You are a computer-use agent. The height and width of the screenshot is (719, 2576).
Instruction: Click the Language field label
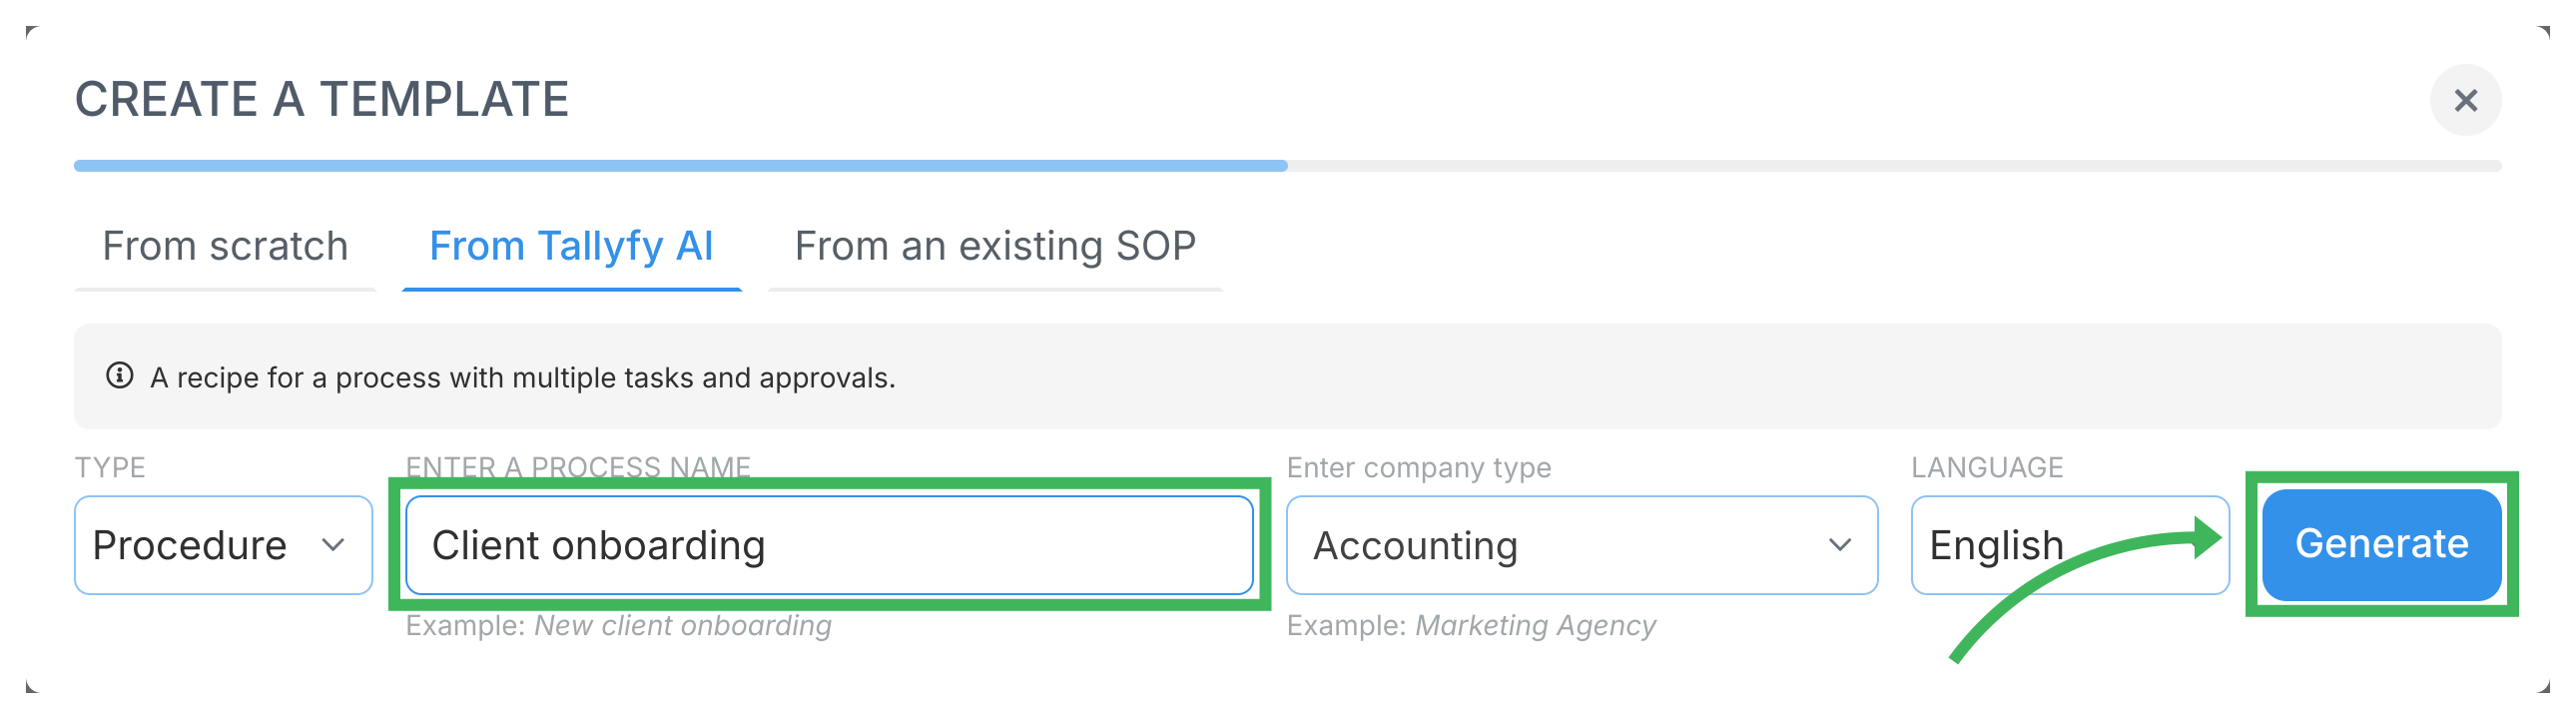(1987, 467)
